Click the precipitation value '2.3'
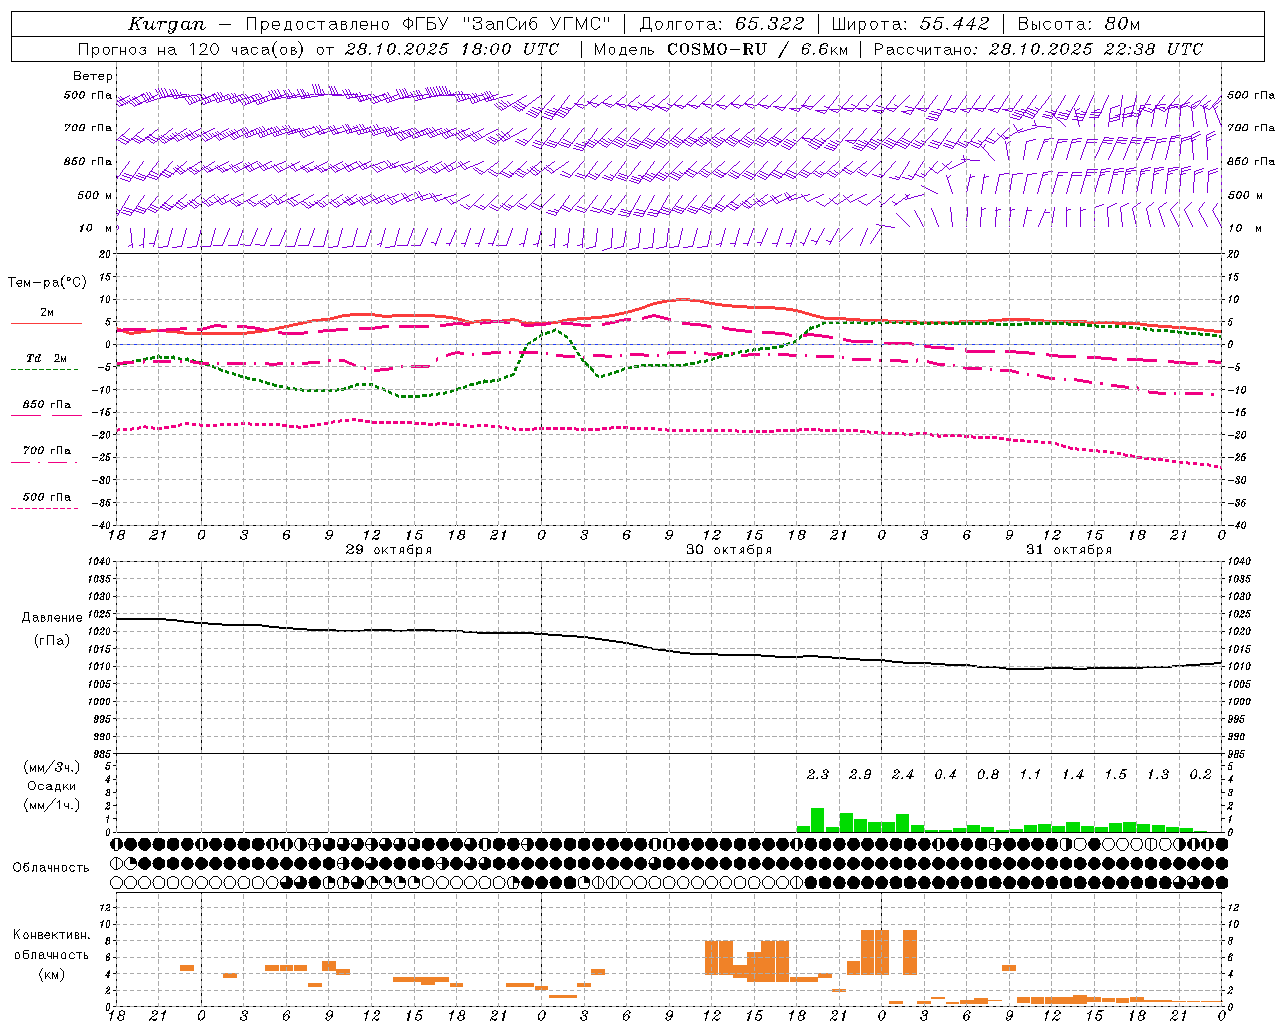This screenshot has width=1280, height=1024. (818, 775)
